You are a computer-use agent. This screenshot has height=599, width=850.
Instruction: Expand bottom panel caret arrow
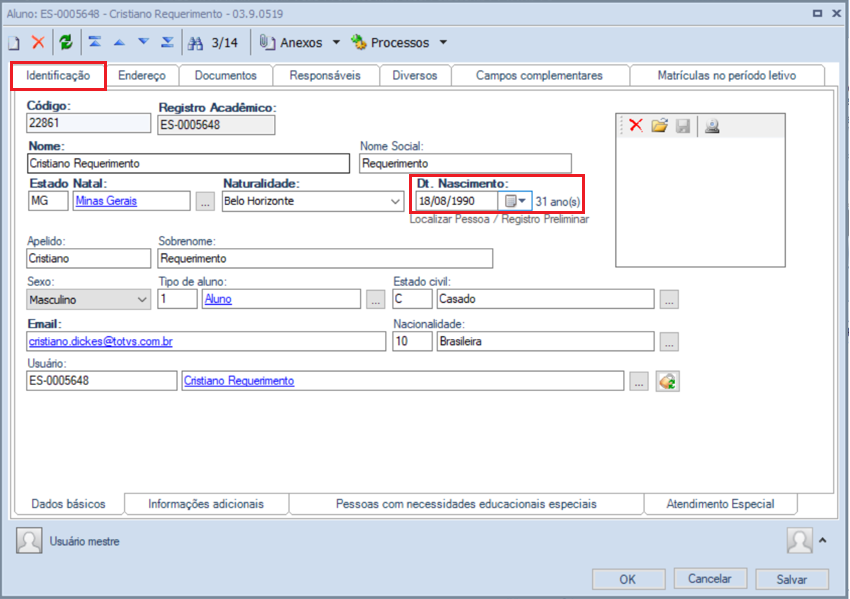822,540
